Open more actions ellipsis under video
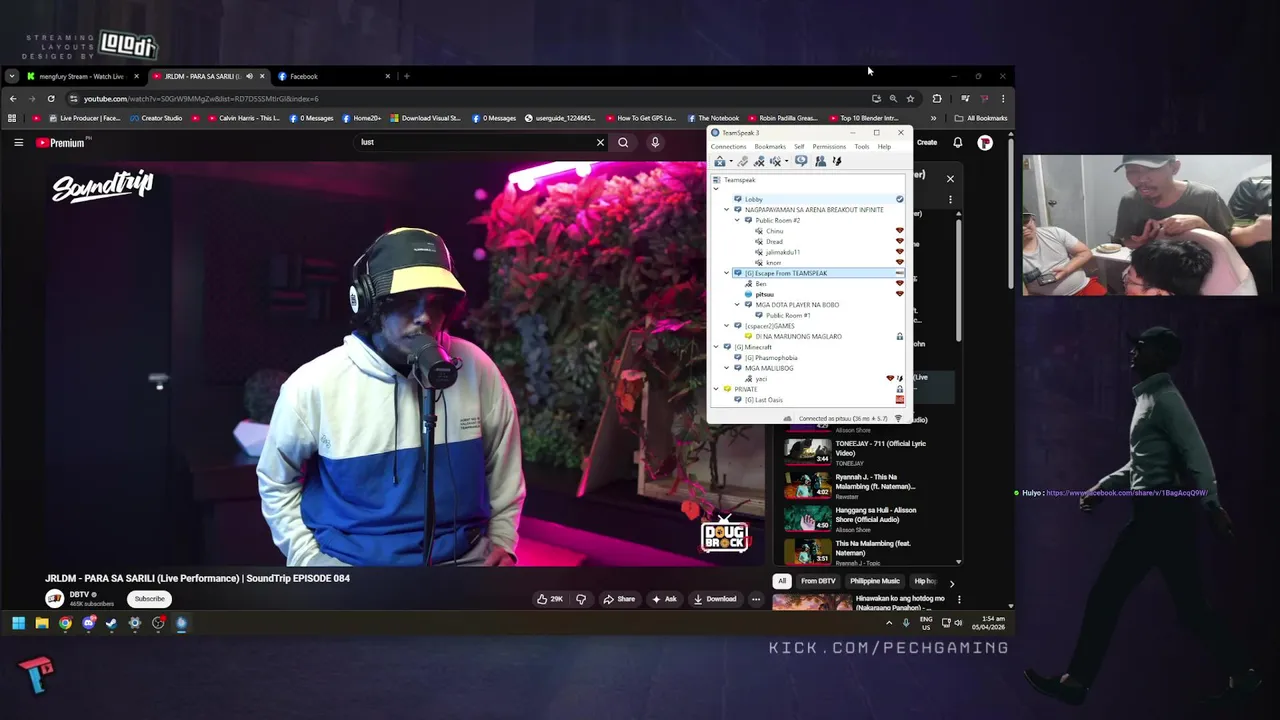Viewport: 1280px width, 720px height. [756, 599]
